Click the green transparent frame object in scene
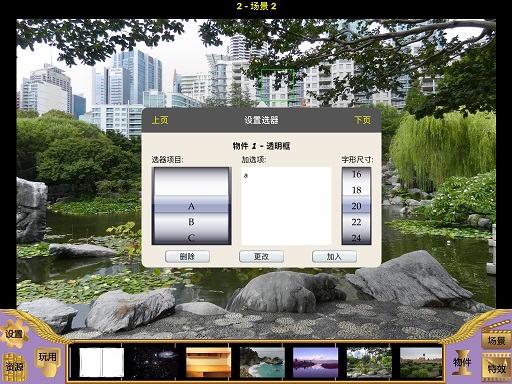 tap(277, 85)
